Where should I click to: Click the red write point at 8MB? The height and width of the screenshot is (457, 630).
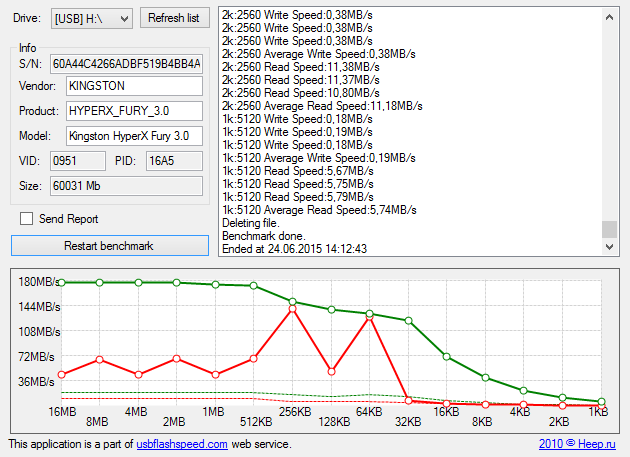[x=100, y=359]
